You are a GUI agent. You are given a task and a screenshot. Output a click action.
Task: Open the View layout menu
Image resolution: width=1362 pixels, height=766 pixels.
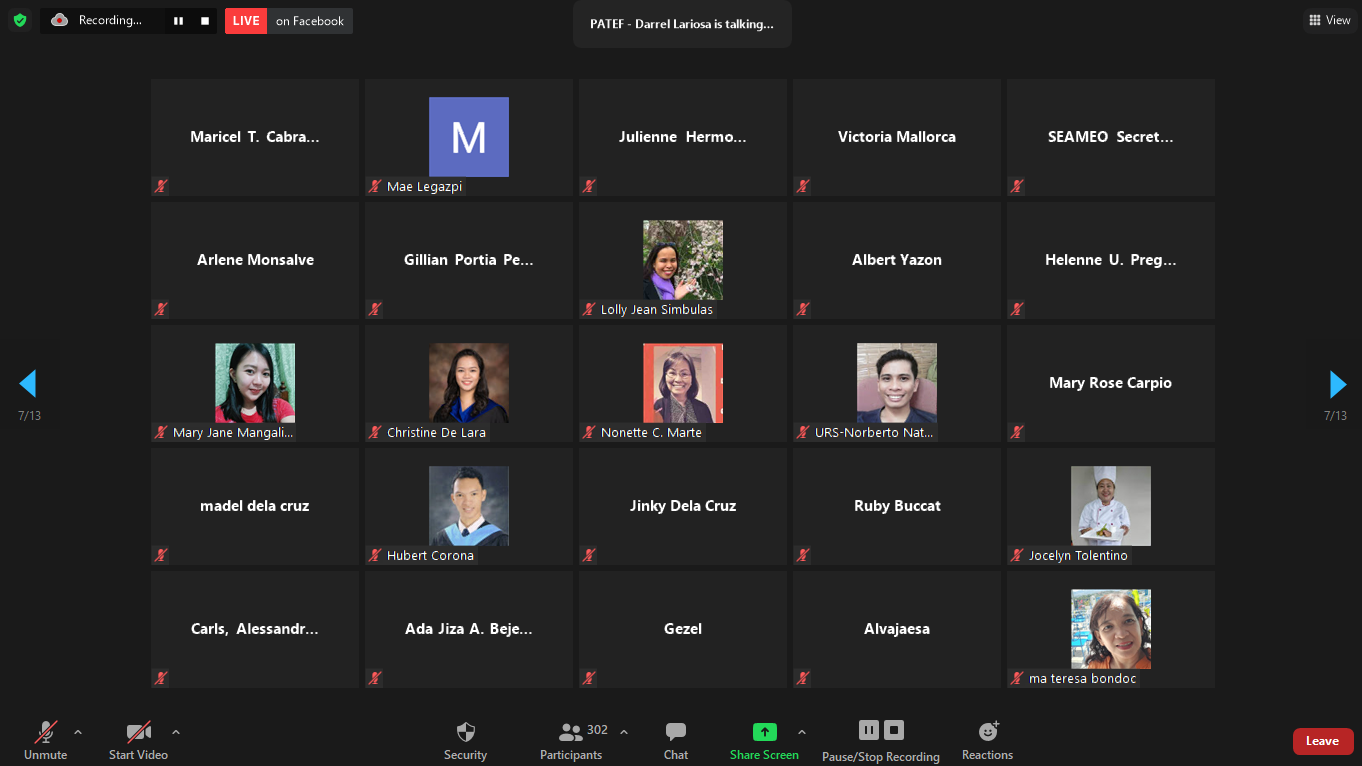tap(1329, 20)
